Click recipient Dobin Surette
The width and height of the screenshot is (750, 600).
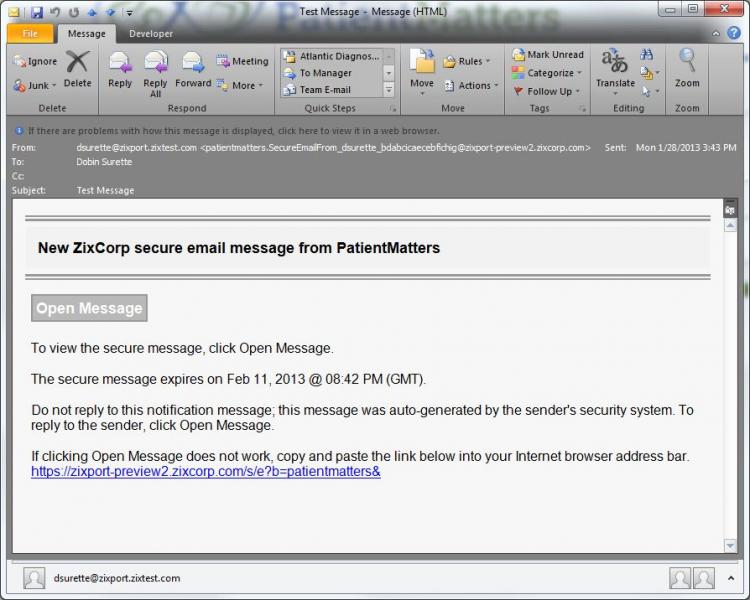[104, 162]
